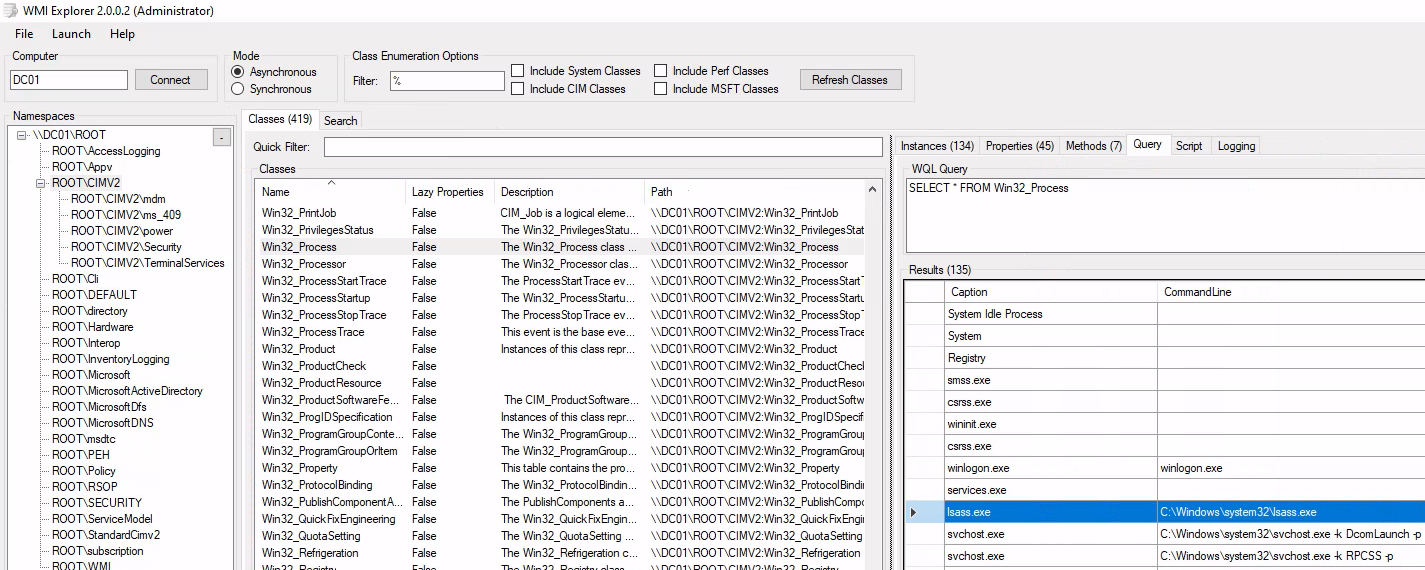Viewport: 1425px width, 570px height.
Task: Sort classes by the Name column header
Action: [276, 192]
